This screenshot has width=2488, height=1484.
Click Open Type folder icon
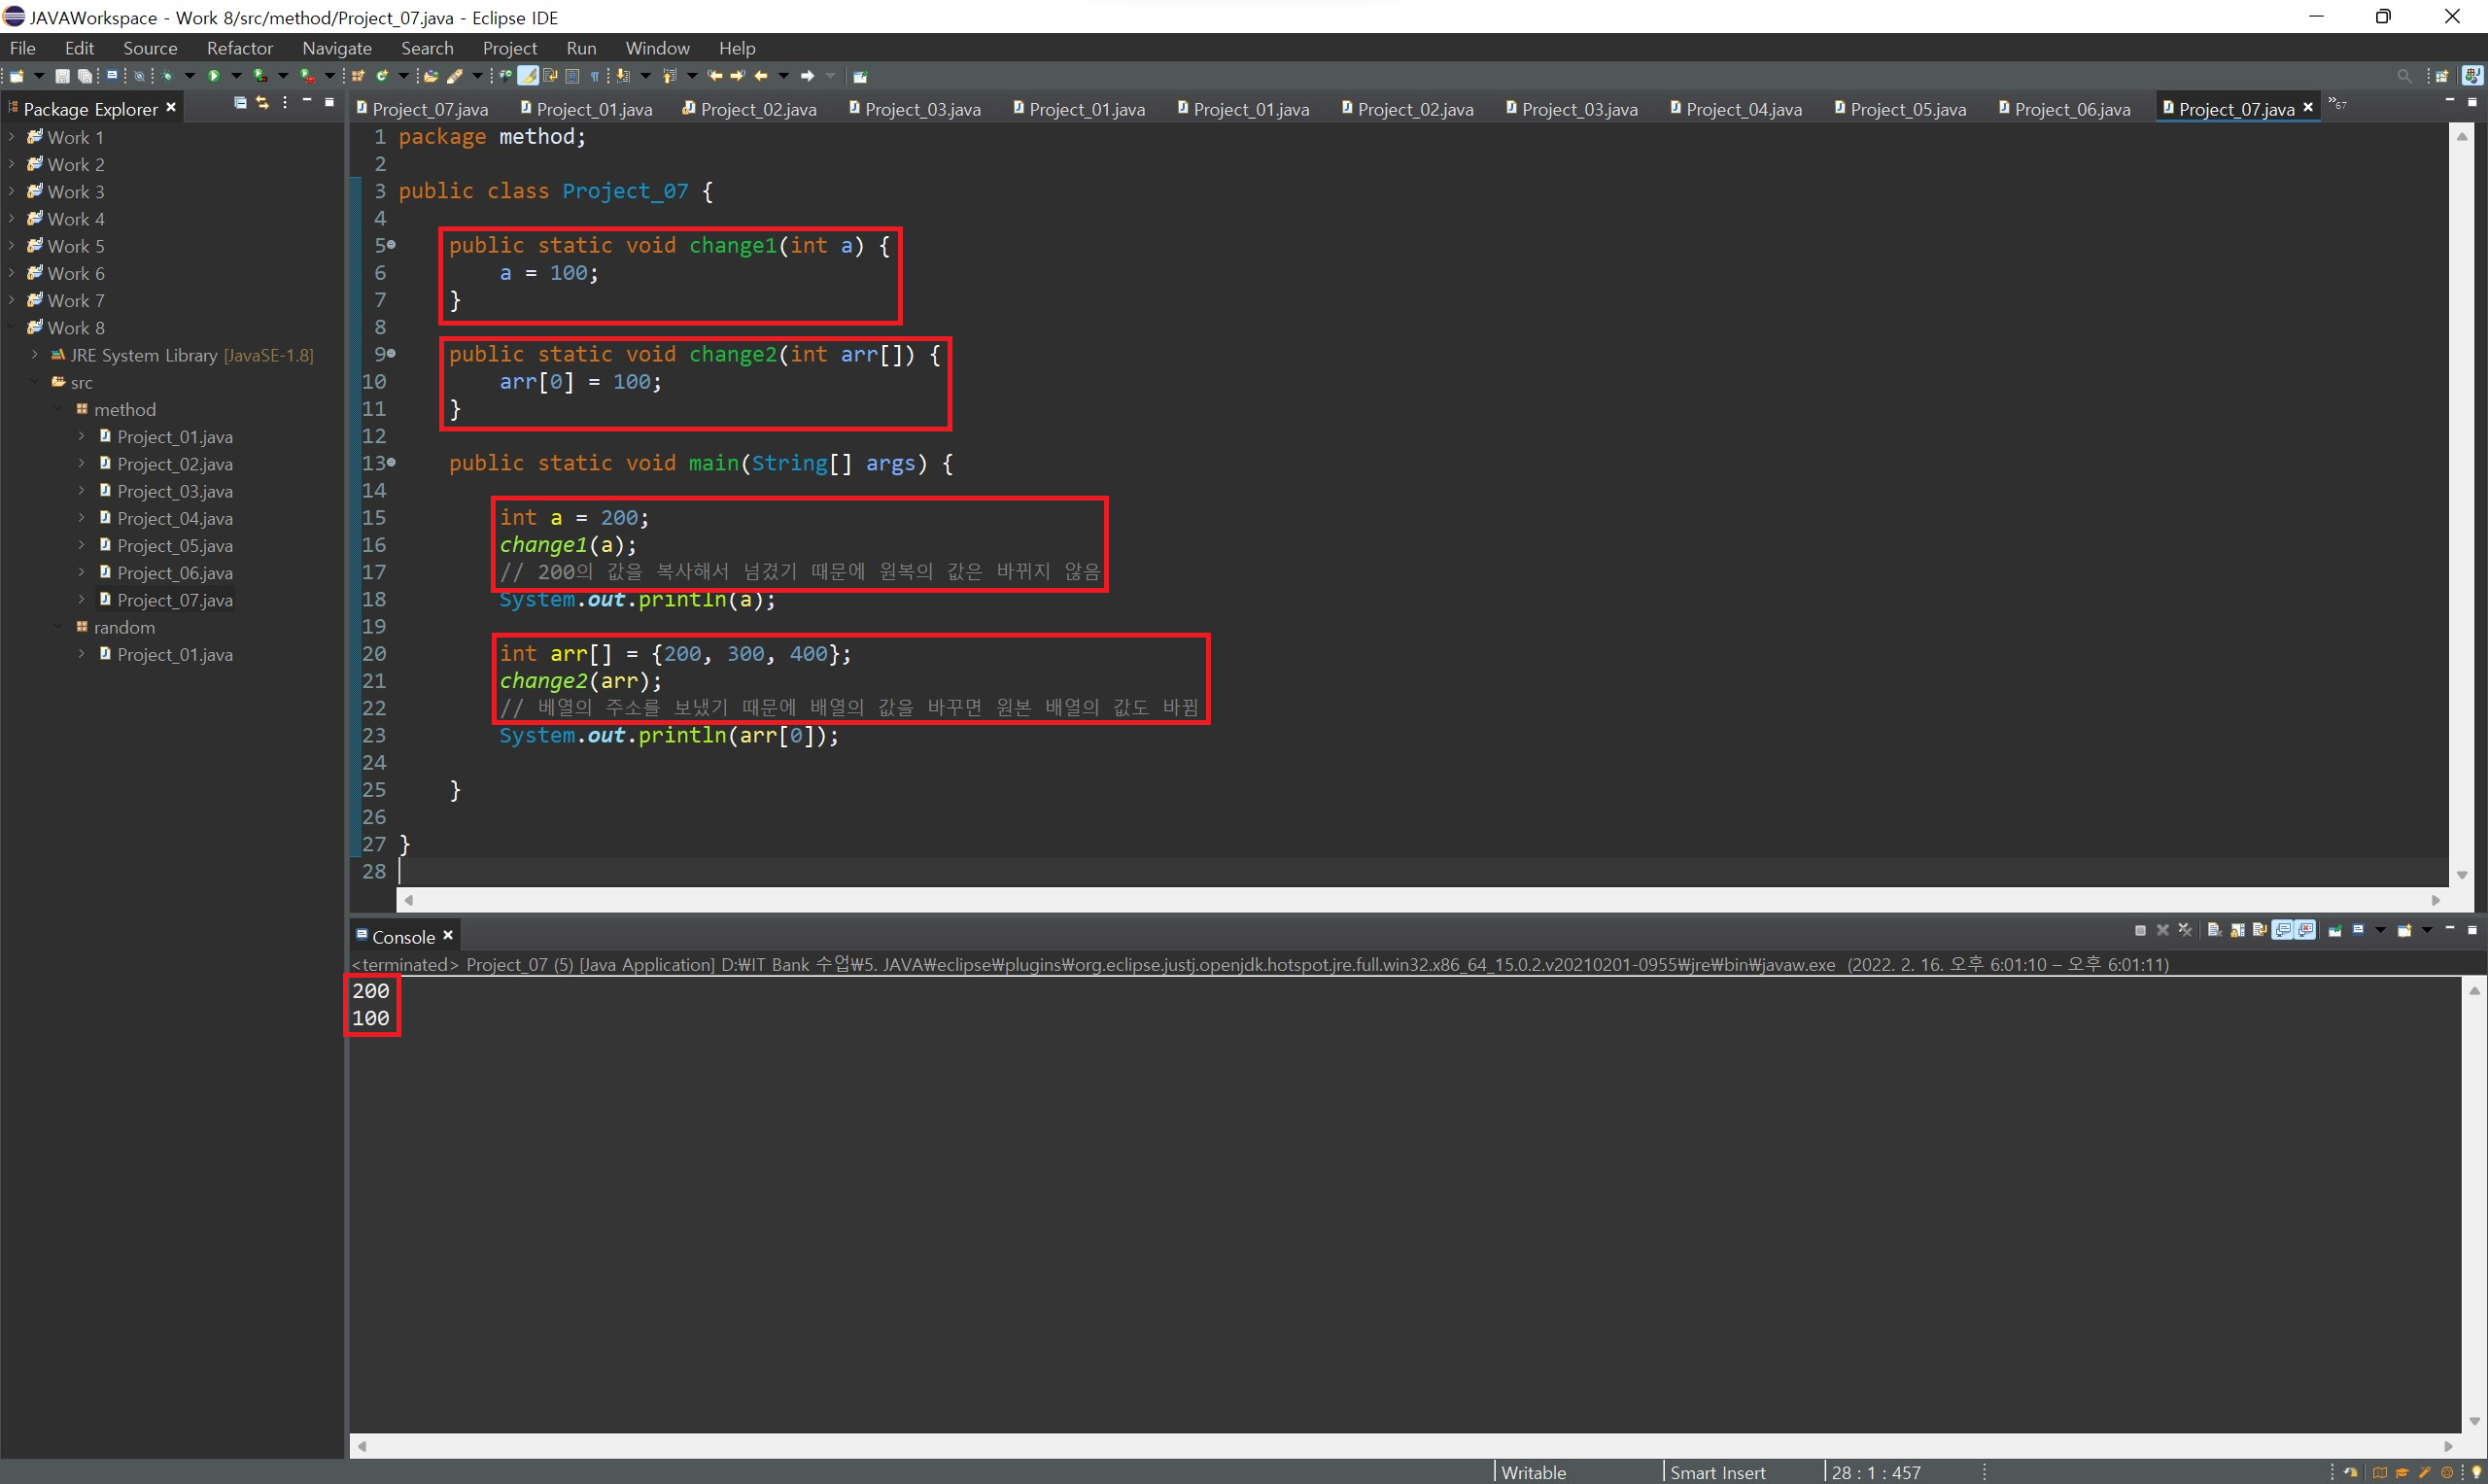tap(431, 76)
